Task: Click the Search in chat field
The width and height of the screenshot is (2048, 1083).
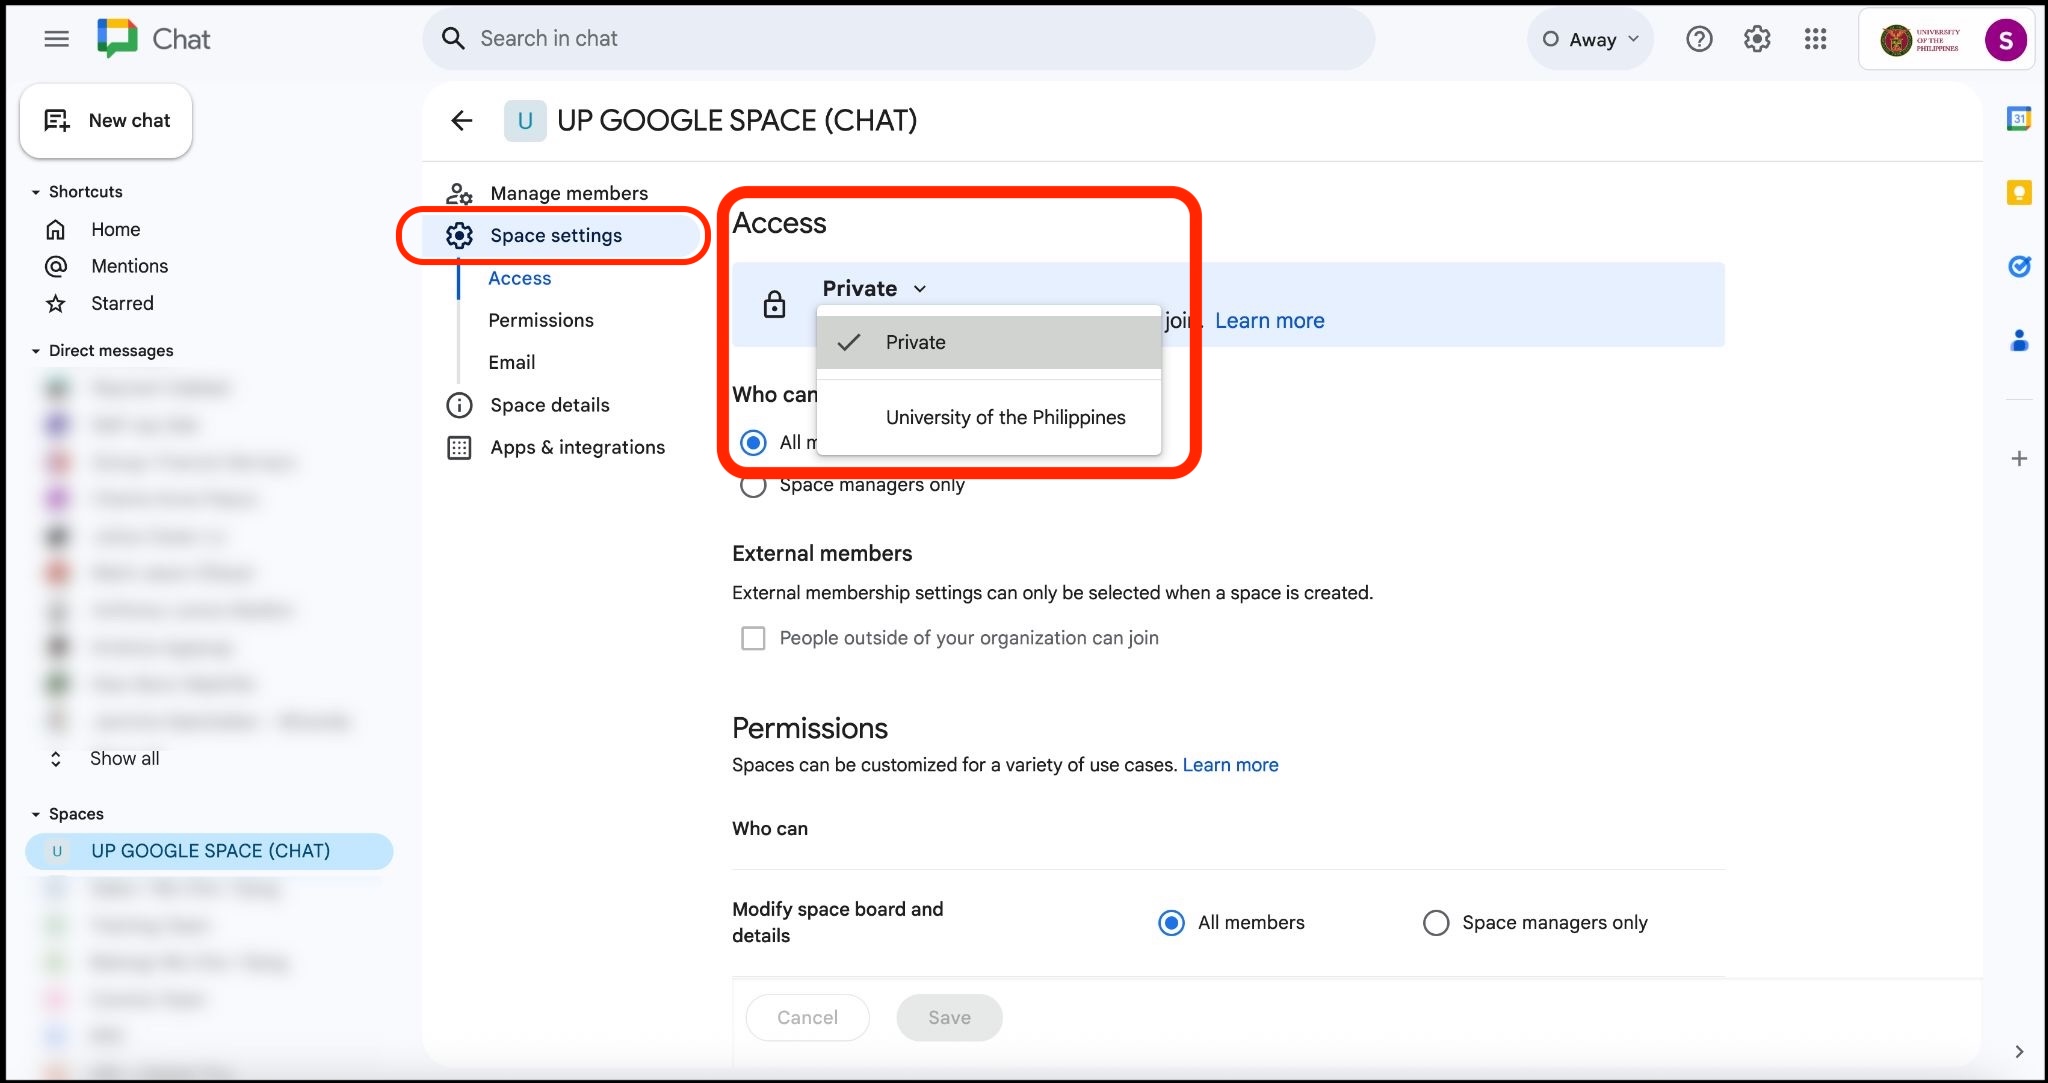Action: [899, 39]
